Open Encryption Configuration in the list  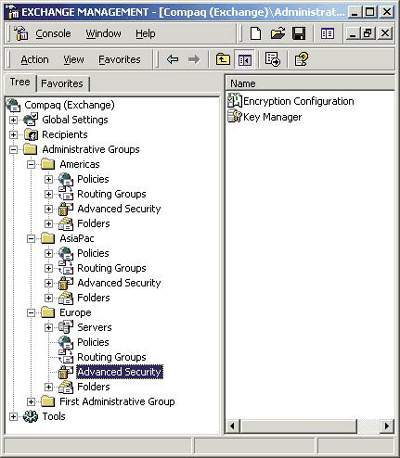pyautogui.click(x=291, y=101)
